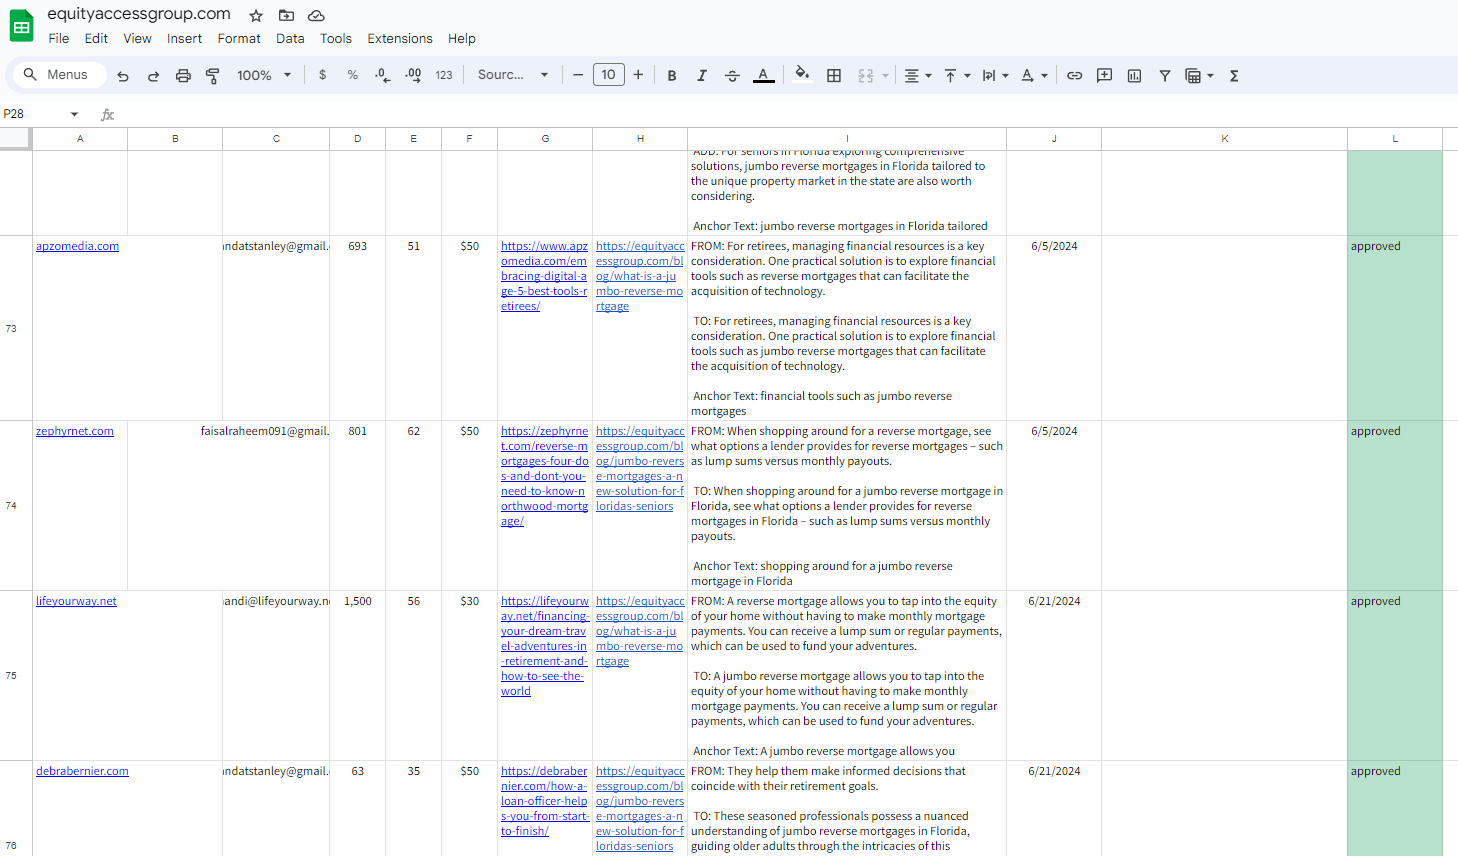1458x856 pixels.
Task: Star the equityaccessgroup.com spreadsheet
Action: pyautogui.click(x=256, y=15)
